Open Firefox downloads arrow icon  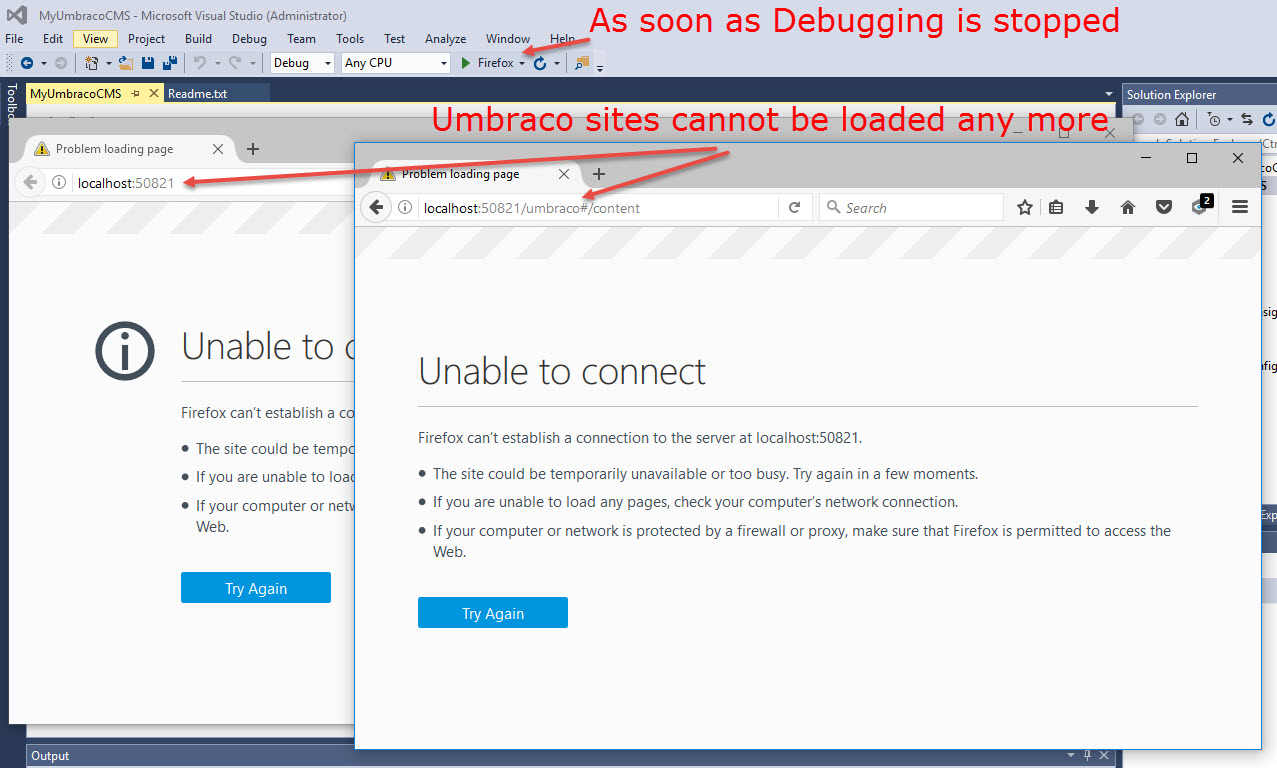coord(1092,207)
